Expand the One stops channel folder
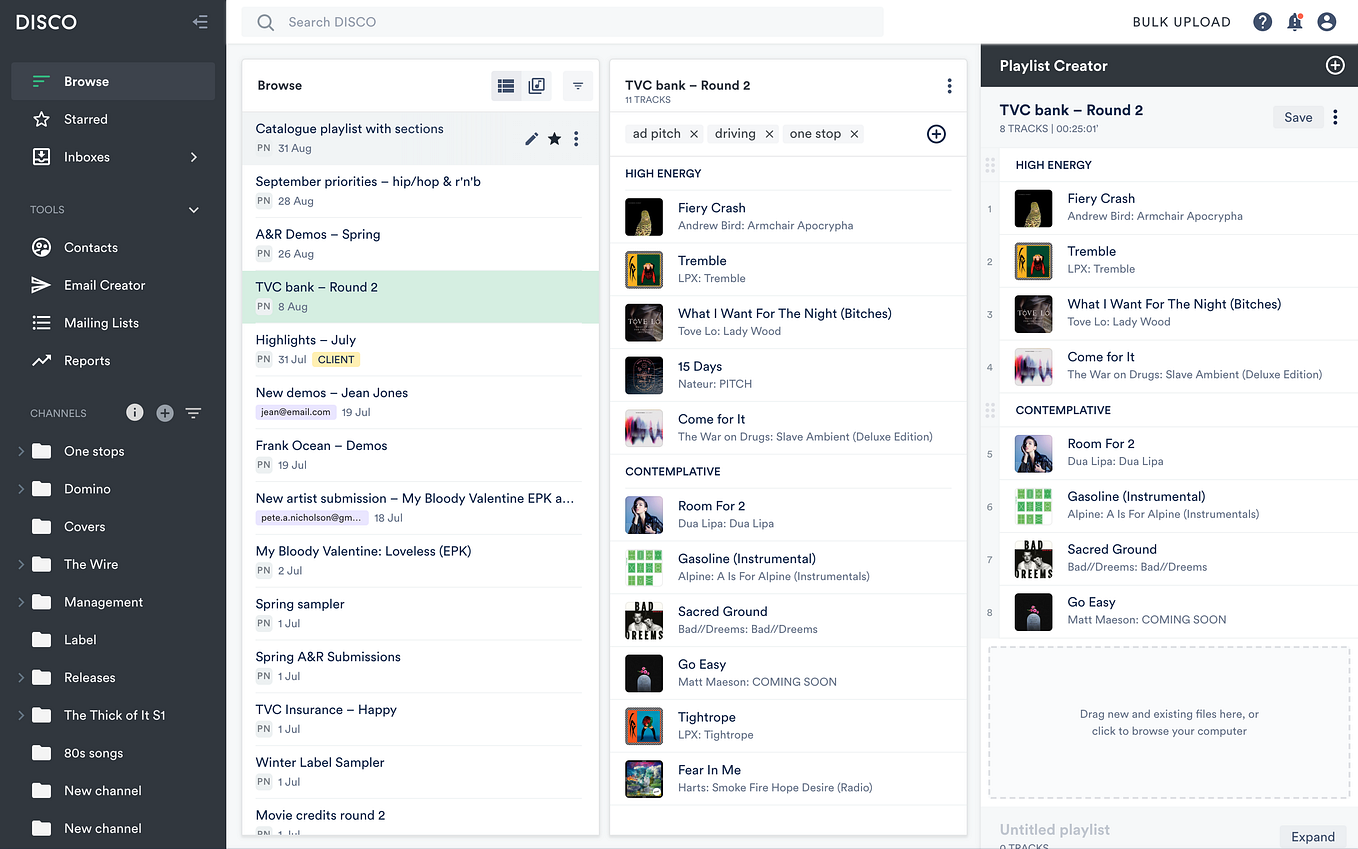 point(21,451)
